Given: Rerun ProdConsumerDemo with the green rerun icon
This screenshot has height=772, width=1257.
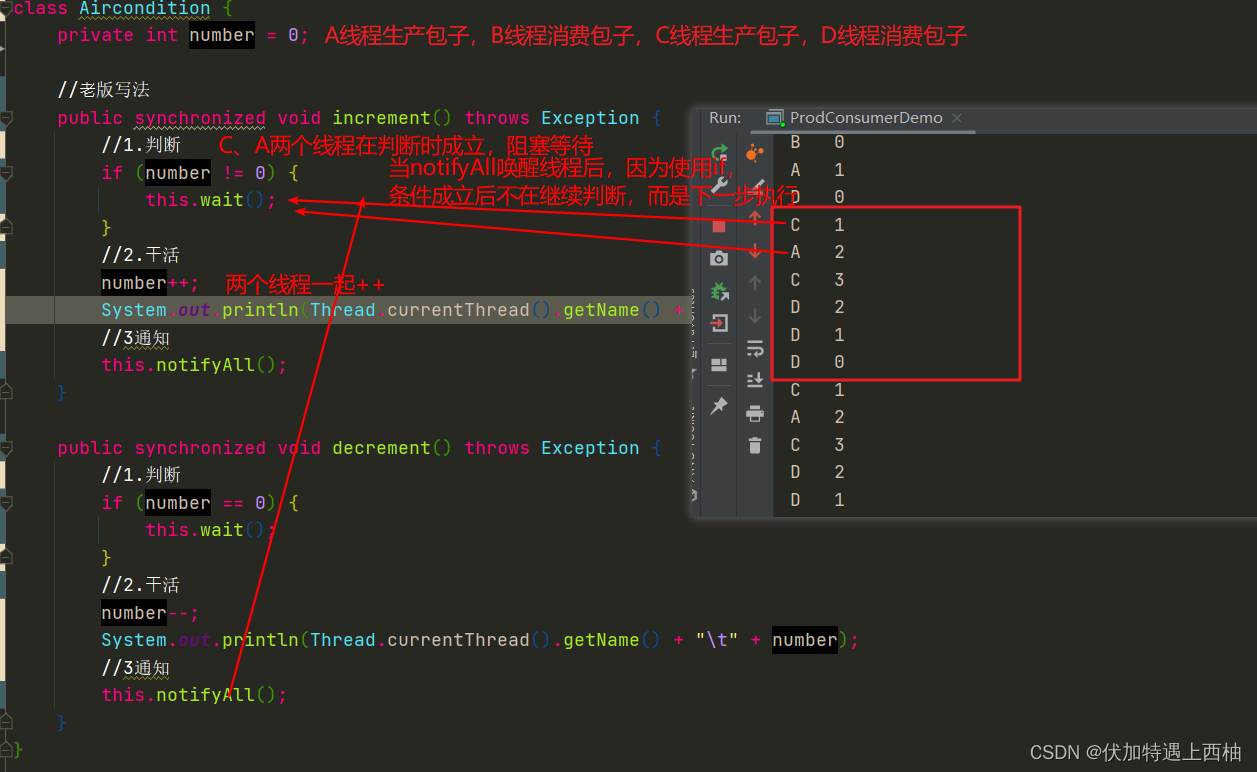Looking at the screenshot, I should [718, 153].
